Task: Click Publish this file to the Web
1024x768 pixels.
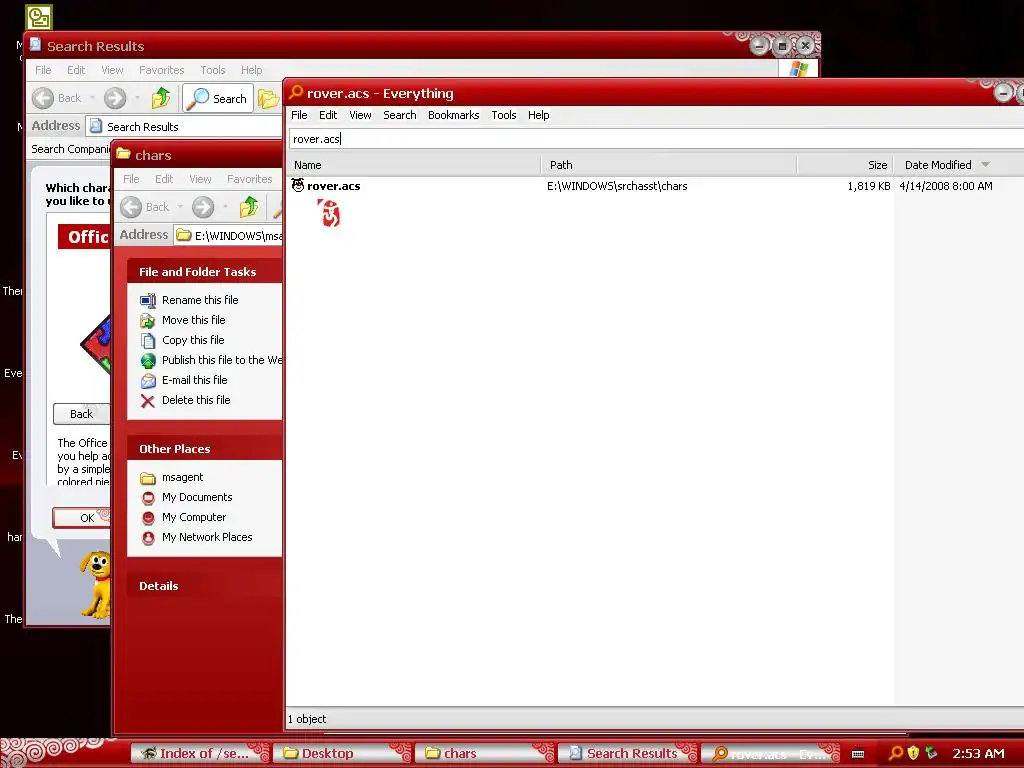Action: coord(222,360)
